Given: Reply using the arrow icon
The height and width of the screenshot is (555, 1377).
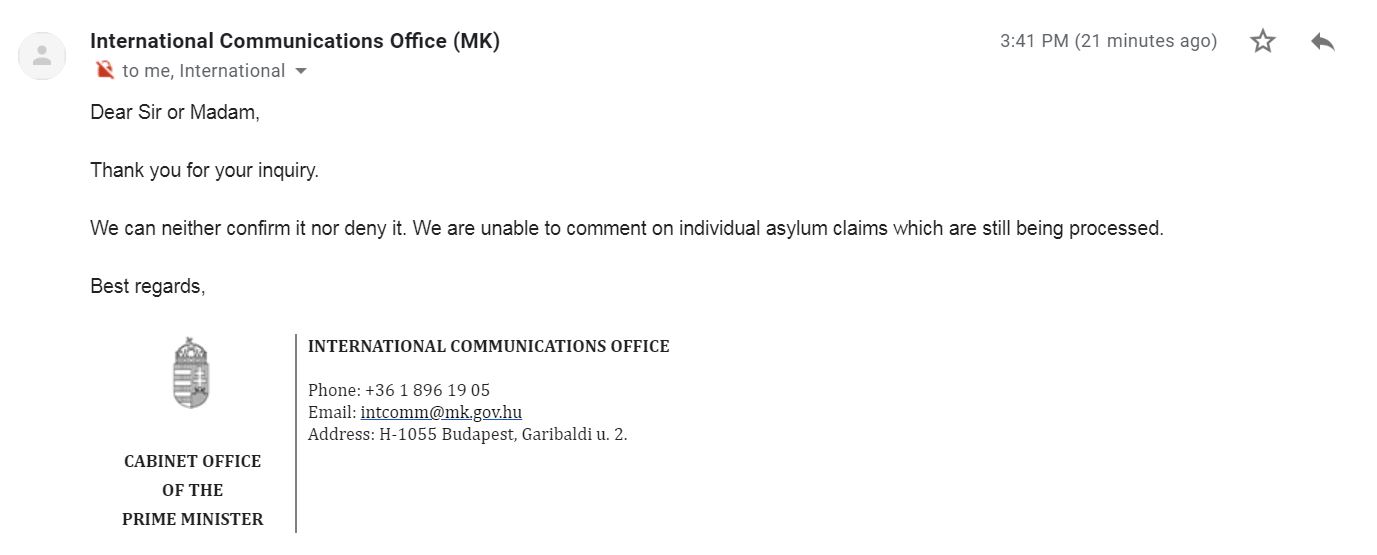Looking at the screenshot, I should [1323, 41].
